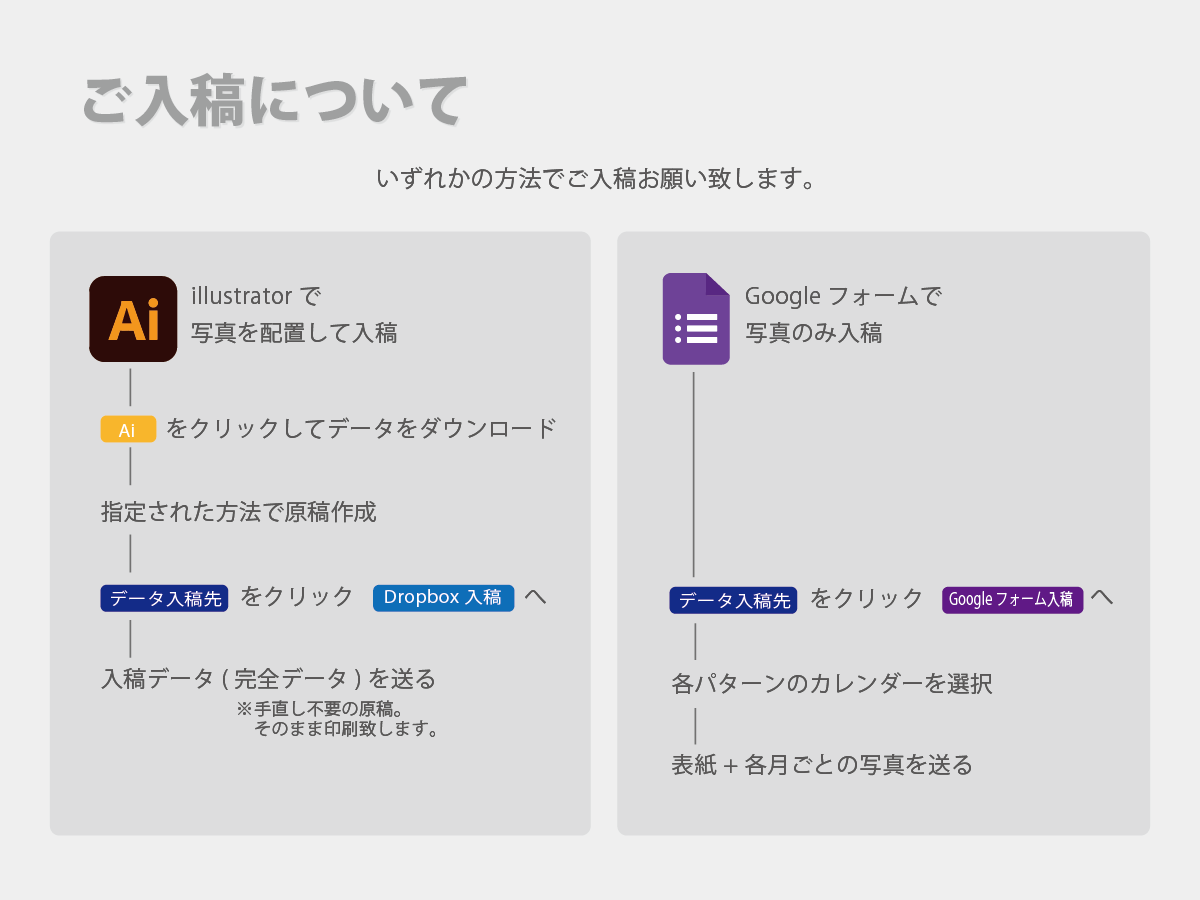Click the text illustrator で 写真を配置して入稿
The height and width of the screenshot is (900, 1200).
click(294, 315)
